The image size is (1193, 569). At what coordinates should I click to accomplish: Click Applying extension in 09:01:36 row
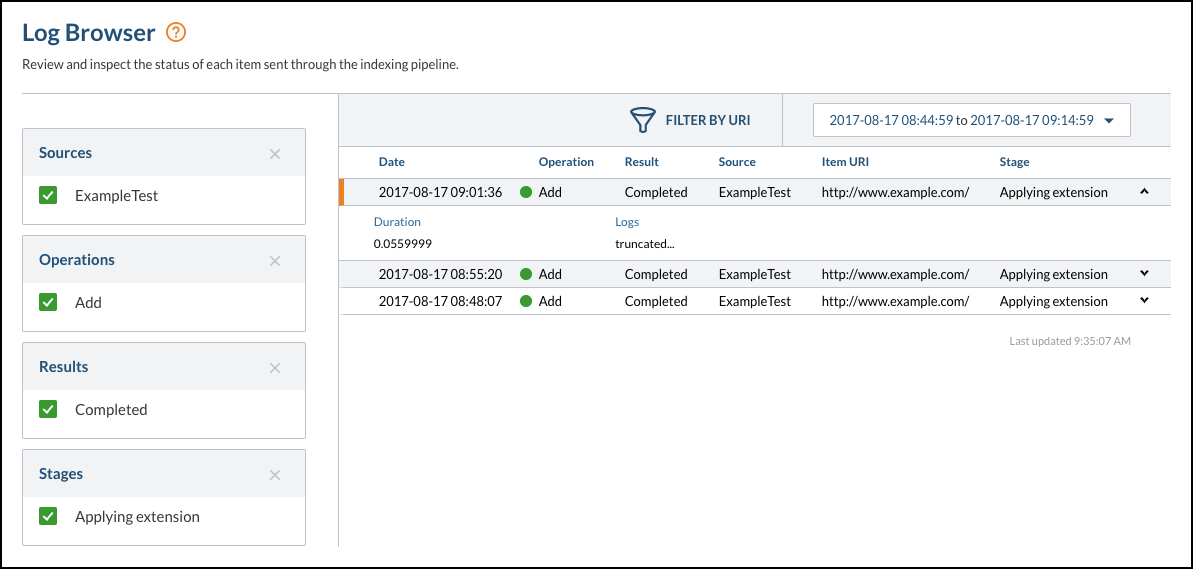tap(1054, 192)
